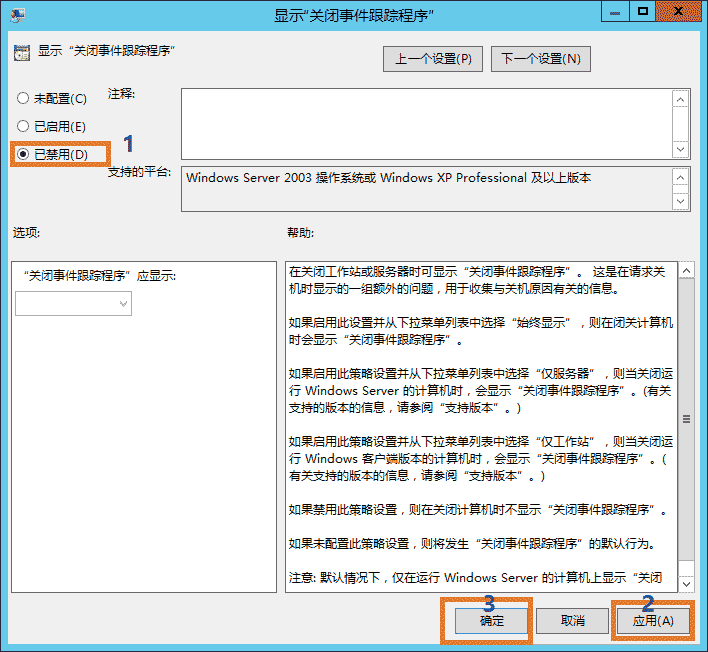Confirm with the 确定 button

(491, 621)
